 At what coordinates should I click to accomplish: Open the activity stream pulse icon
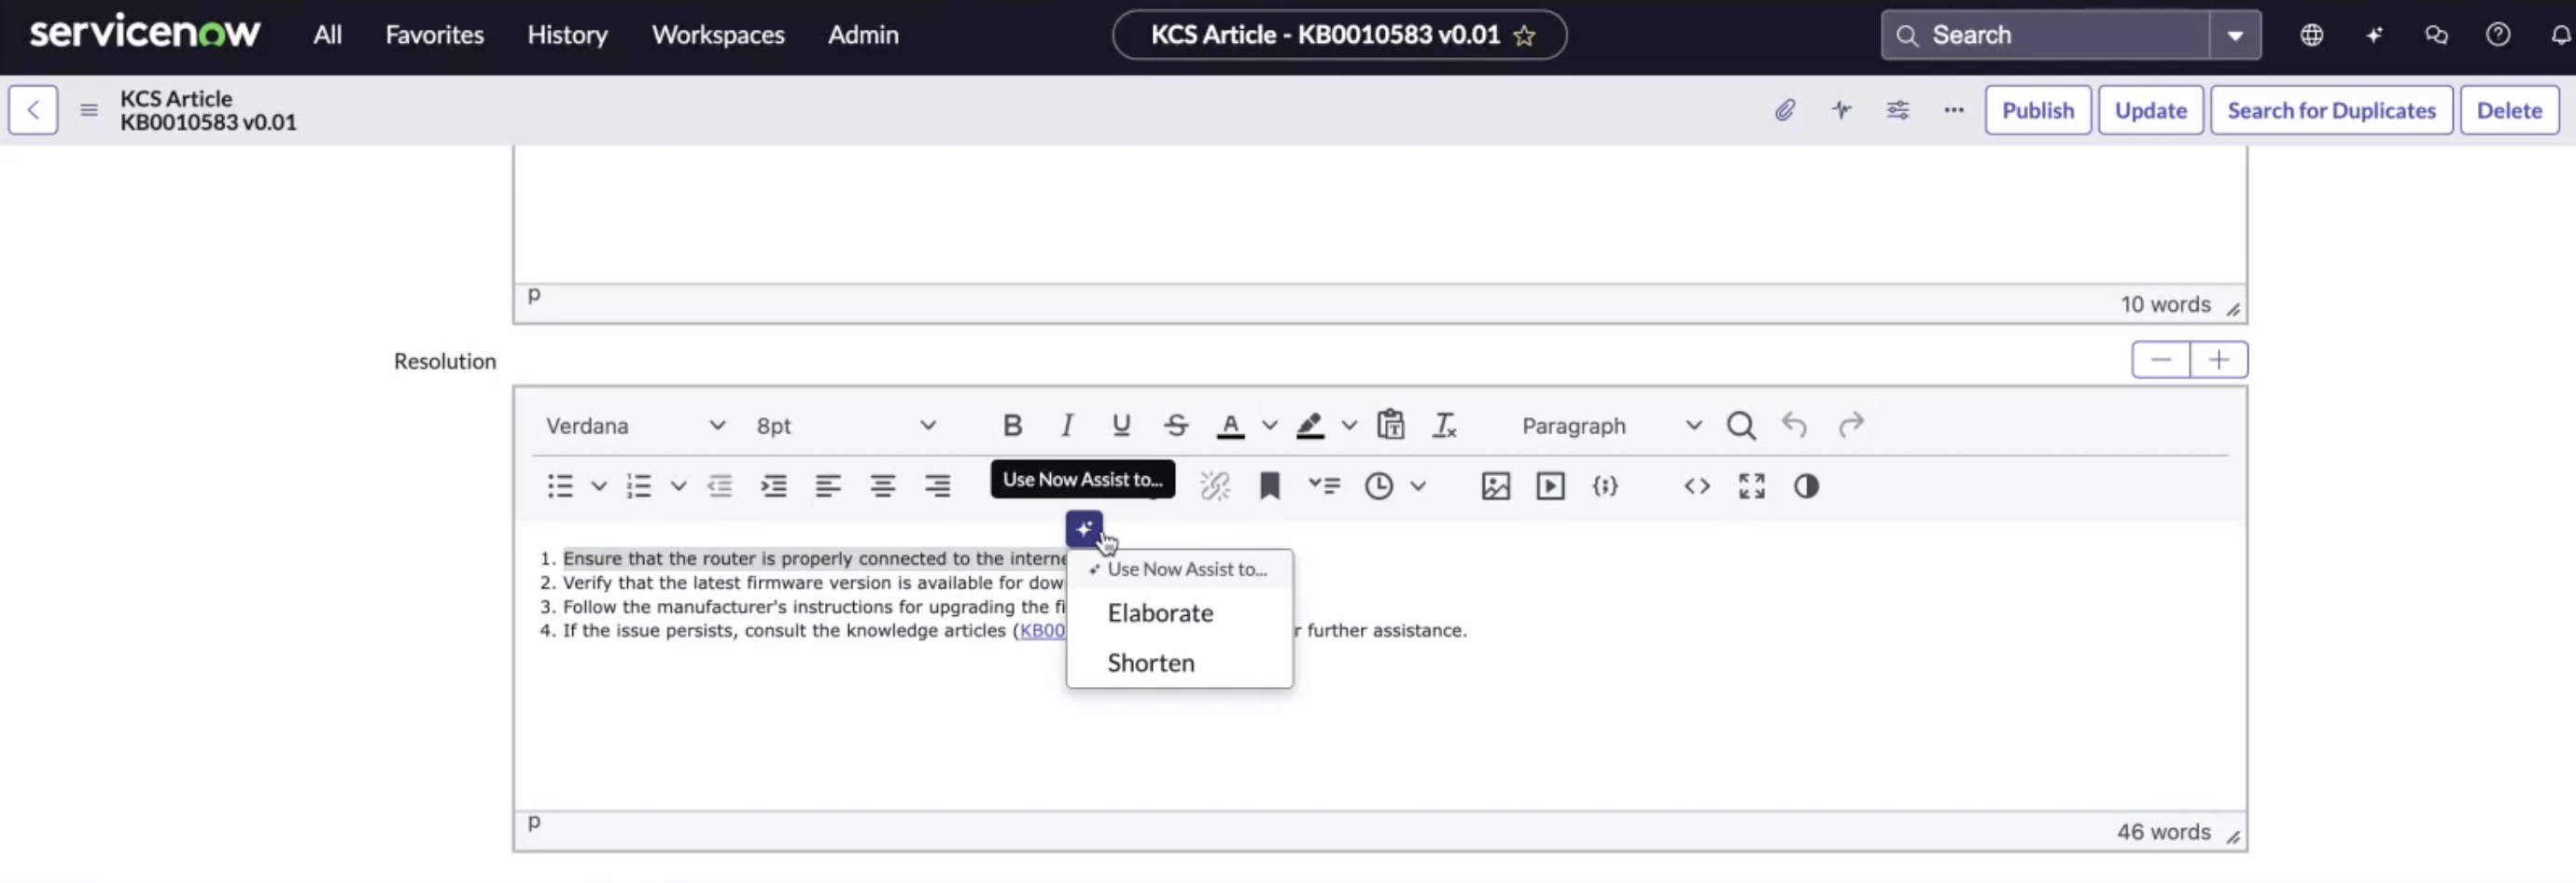coord(1841,110)
